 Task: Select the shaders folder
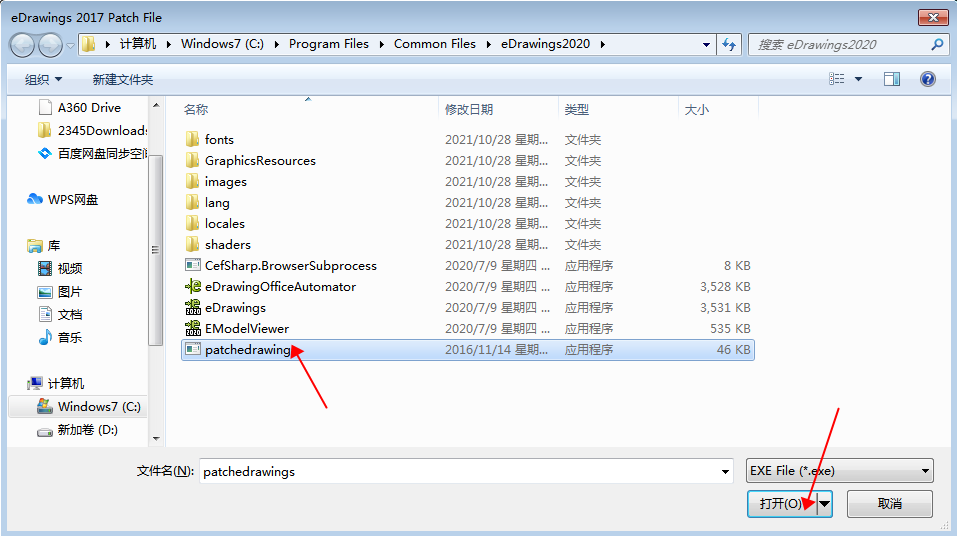pyautogui.click(x=228, y=244)
